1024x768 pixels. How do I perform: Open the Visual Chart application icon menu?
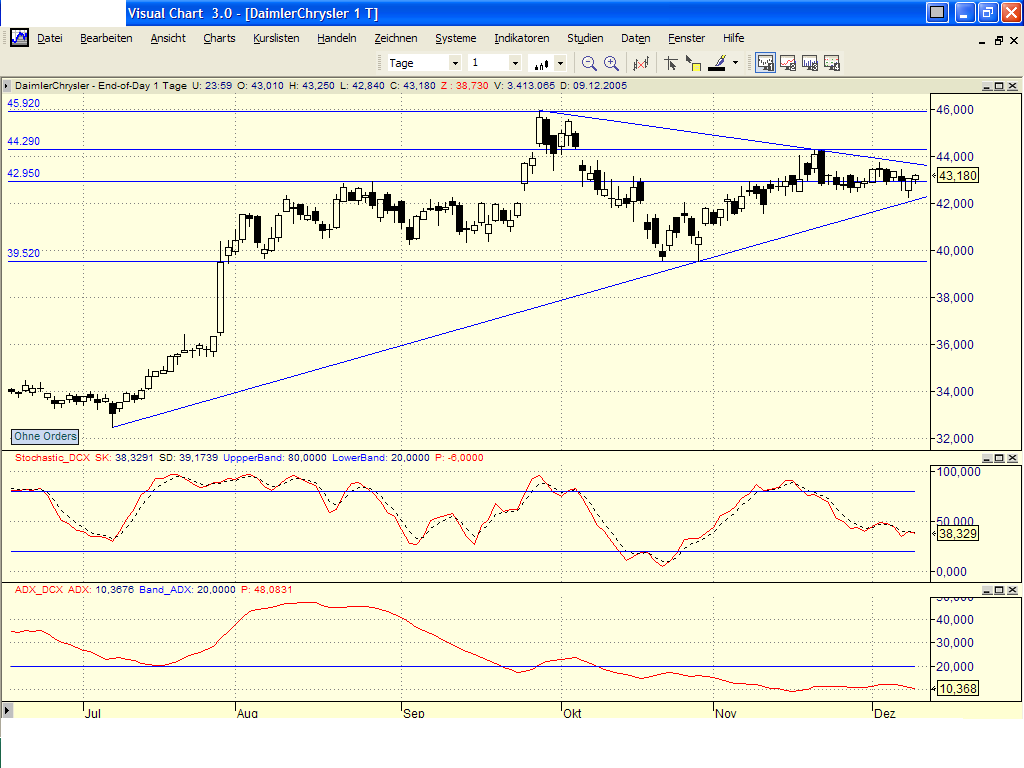[18, 38]
